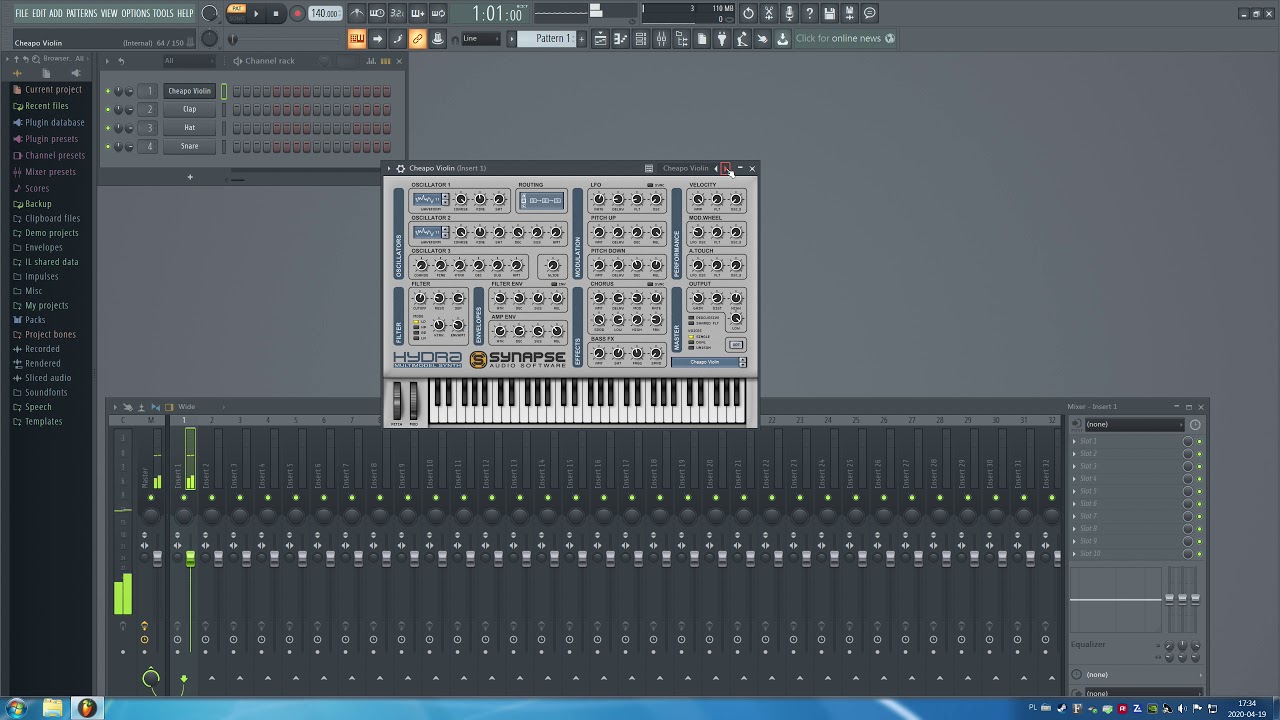This screenshot has height=720, width=1280.
Task: Select the Snare channel button
Action: [189, 146]
